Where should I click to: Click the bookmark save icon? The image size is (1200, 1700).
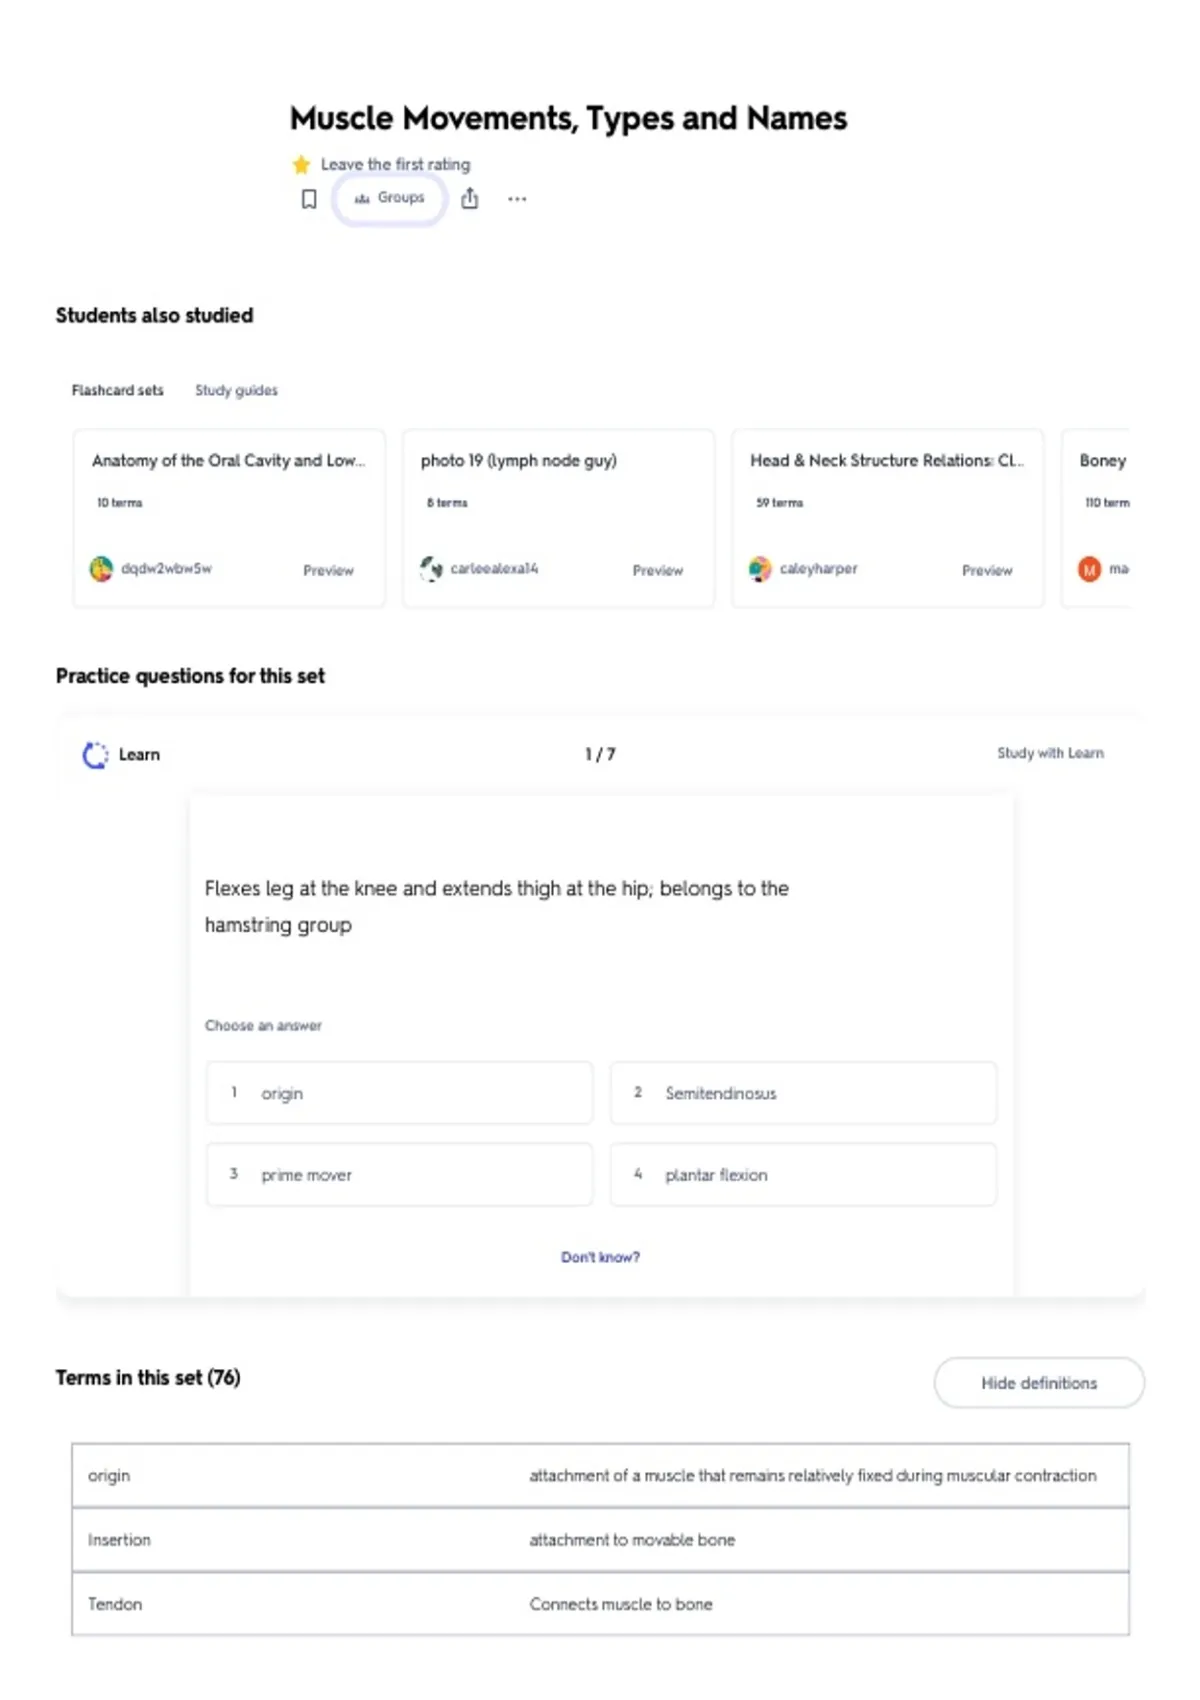309,199
